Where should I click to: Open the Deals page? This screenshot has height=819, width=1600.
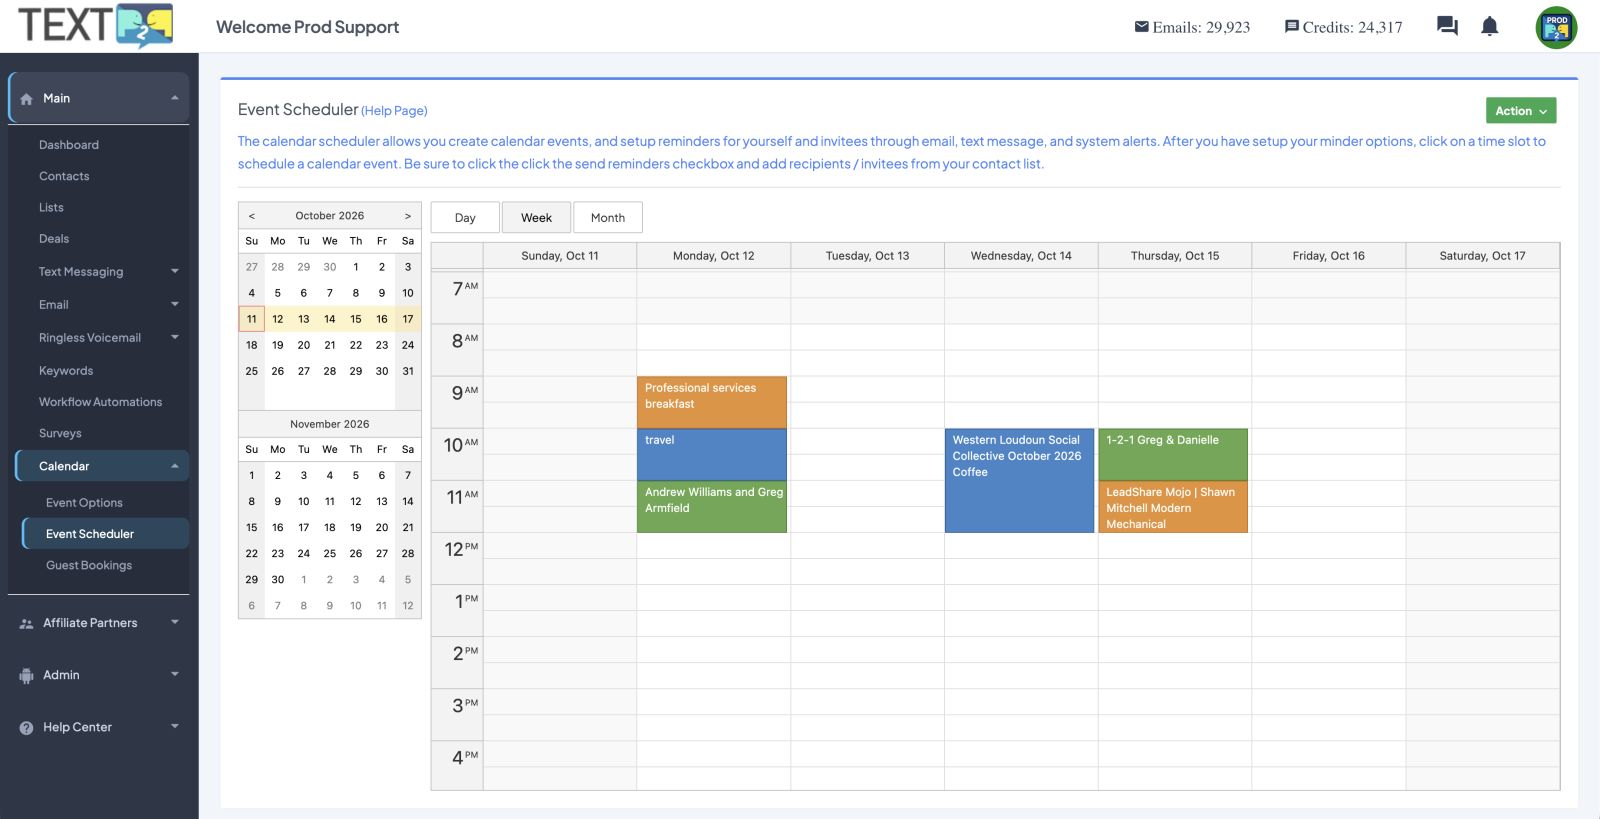tap(54, 239)
